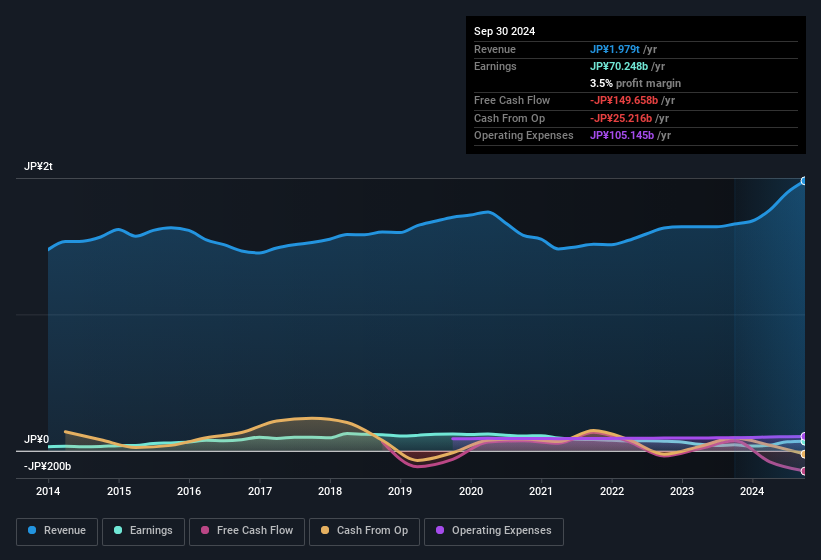Click the -JP¥149.658b free cash flow value
Viewport: 821px width, 560px height.
pos(624,100)
